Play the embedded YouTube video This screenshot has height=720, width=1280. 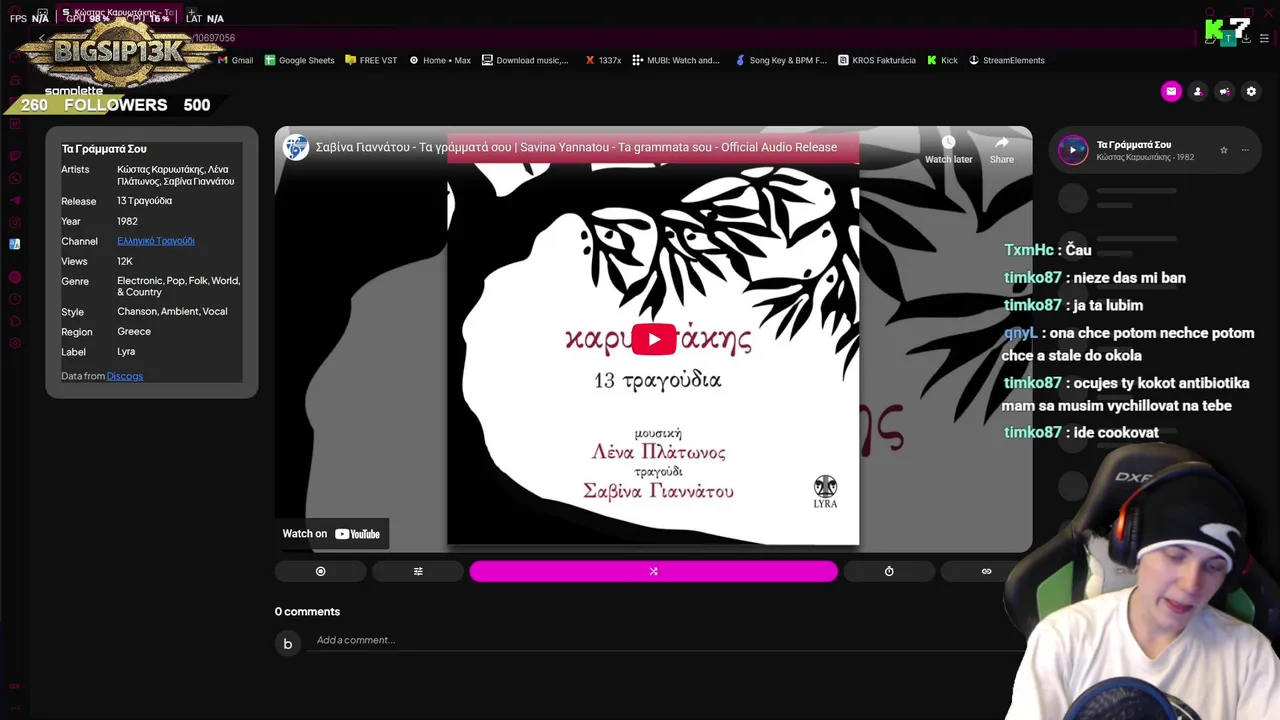click(653, 339)
